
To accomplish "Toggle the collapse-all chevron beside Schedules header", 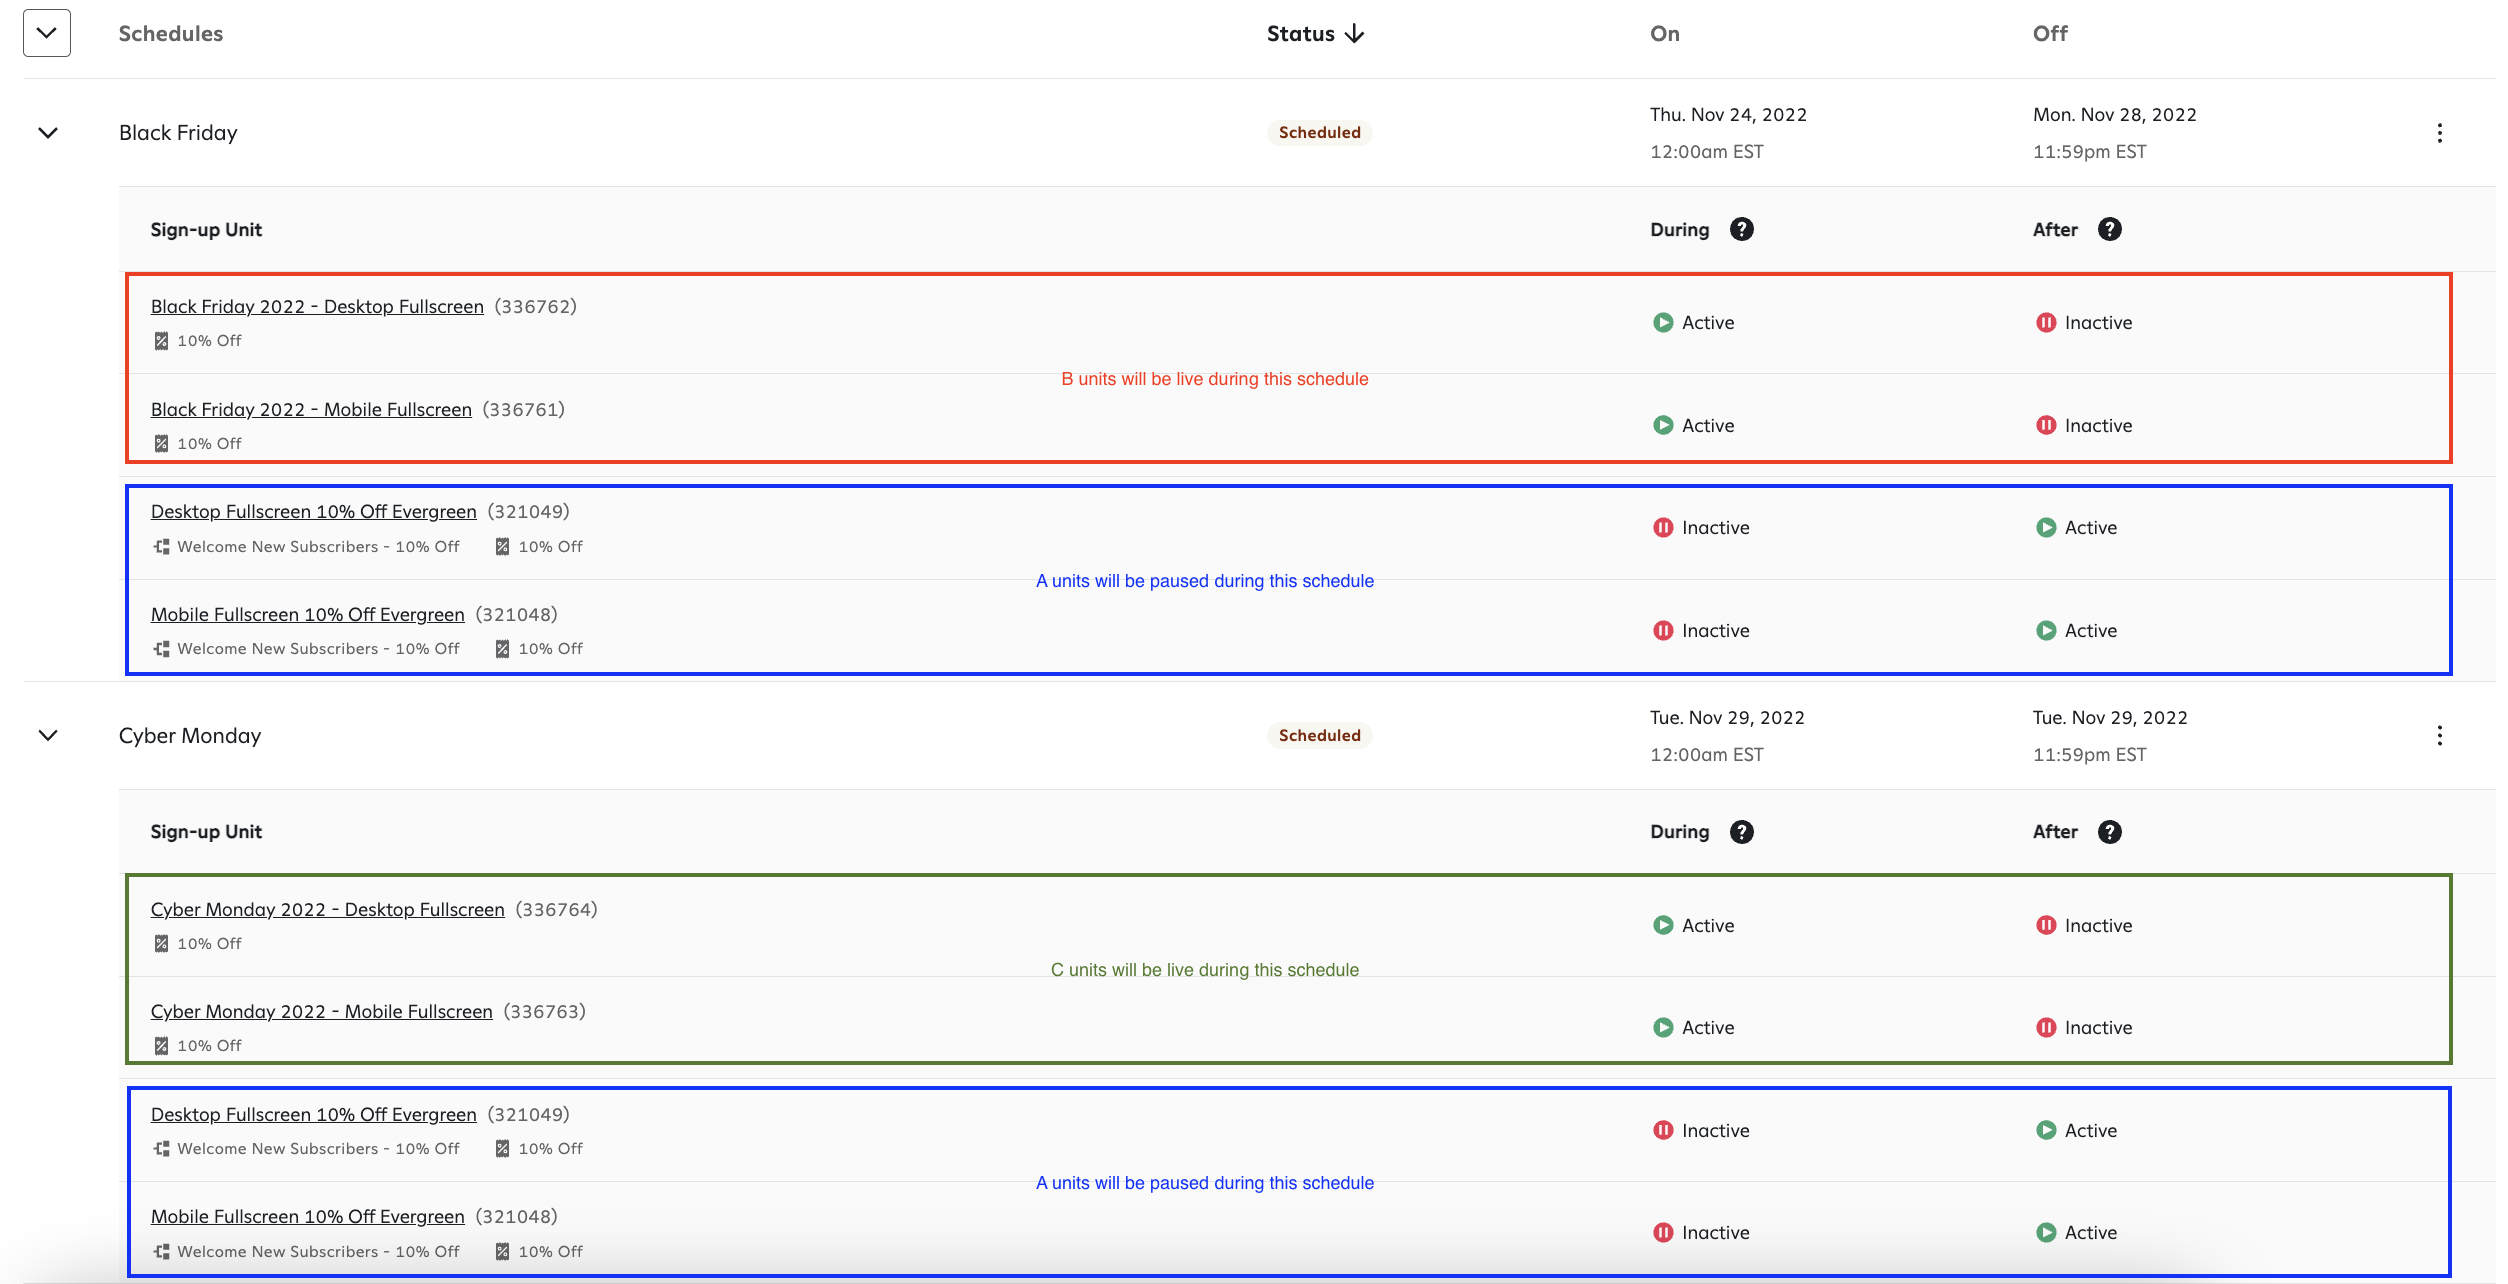I will pyautogui.click(x=47, y=33).
